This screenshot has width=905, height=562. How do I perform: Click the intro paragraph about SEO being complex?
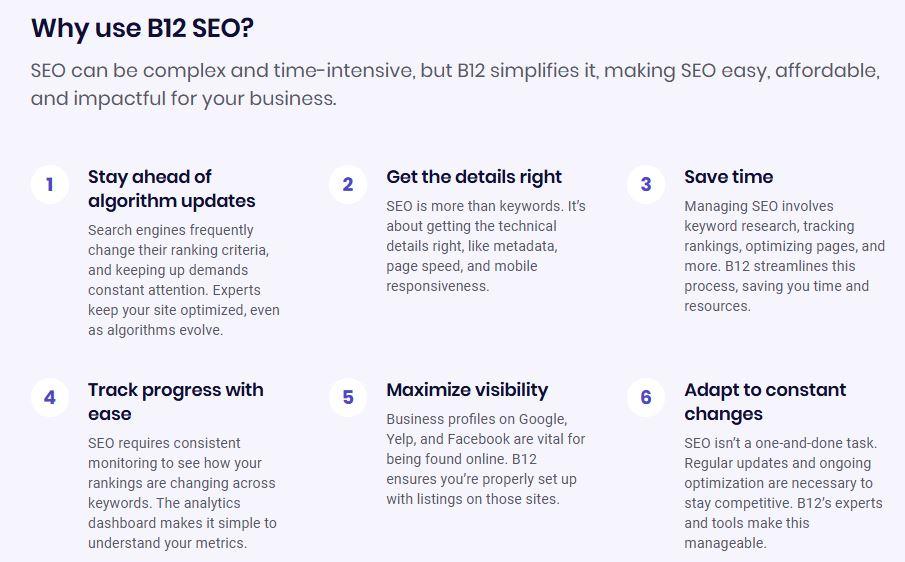click(x=455, y=85)
